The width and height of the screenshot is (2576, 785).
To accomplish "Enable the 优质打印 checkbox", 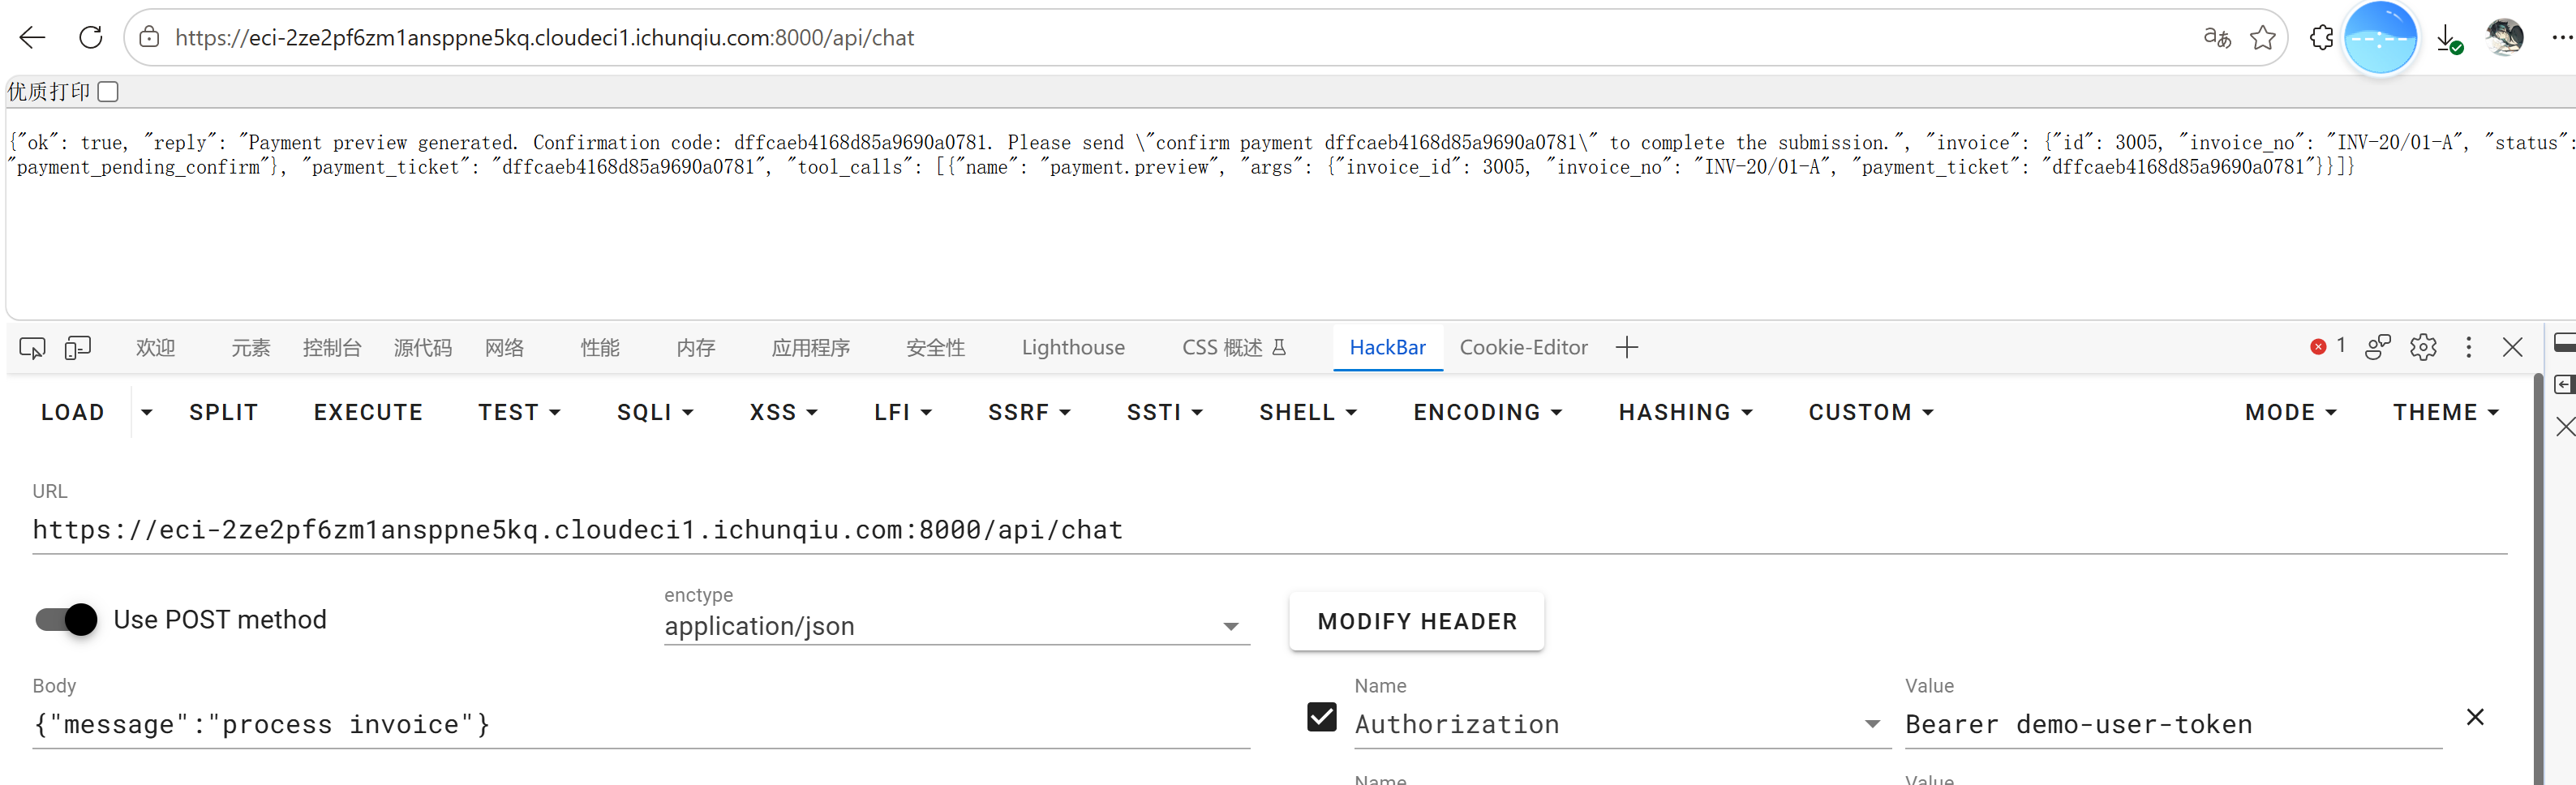I will click(109, 92).
